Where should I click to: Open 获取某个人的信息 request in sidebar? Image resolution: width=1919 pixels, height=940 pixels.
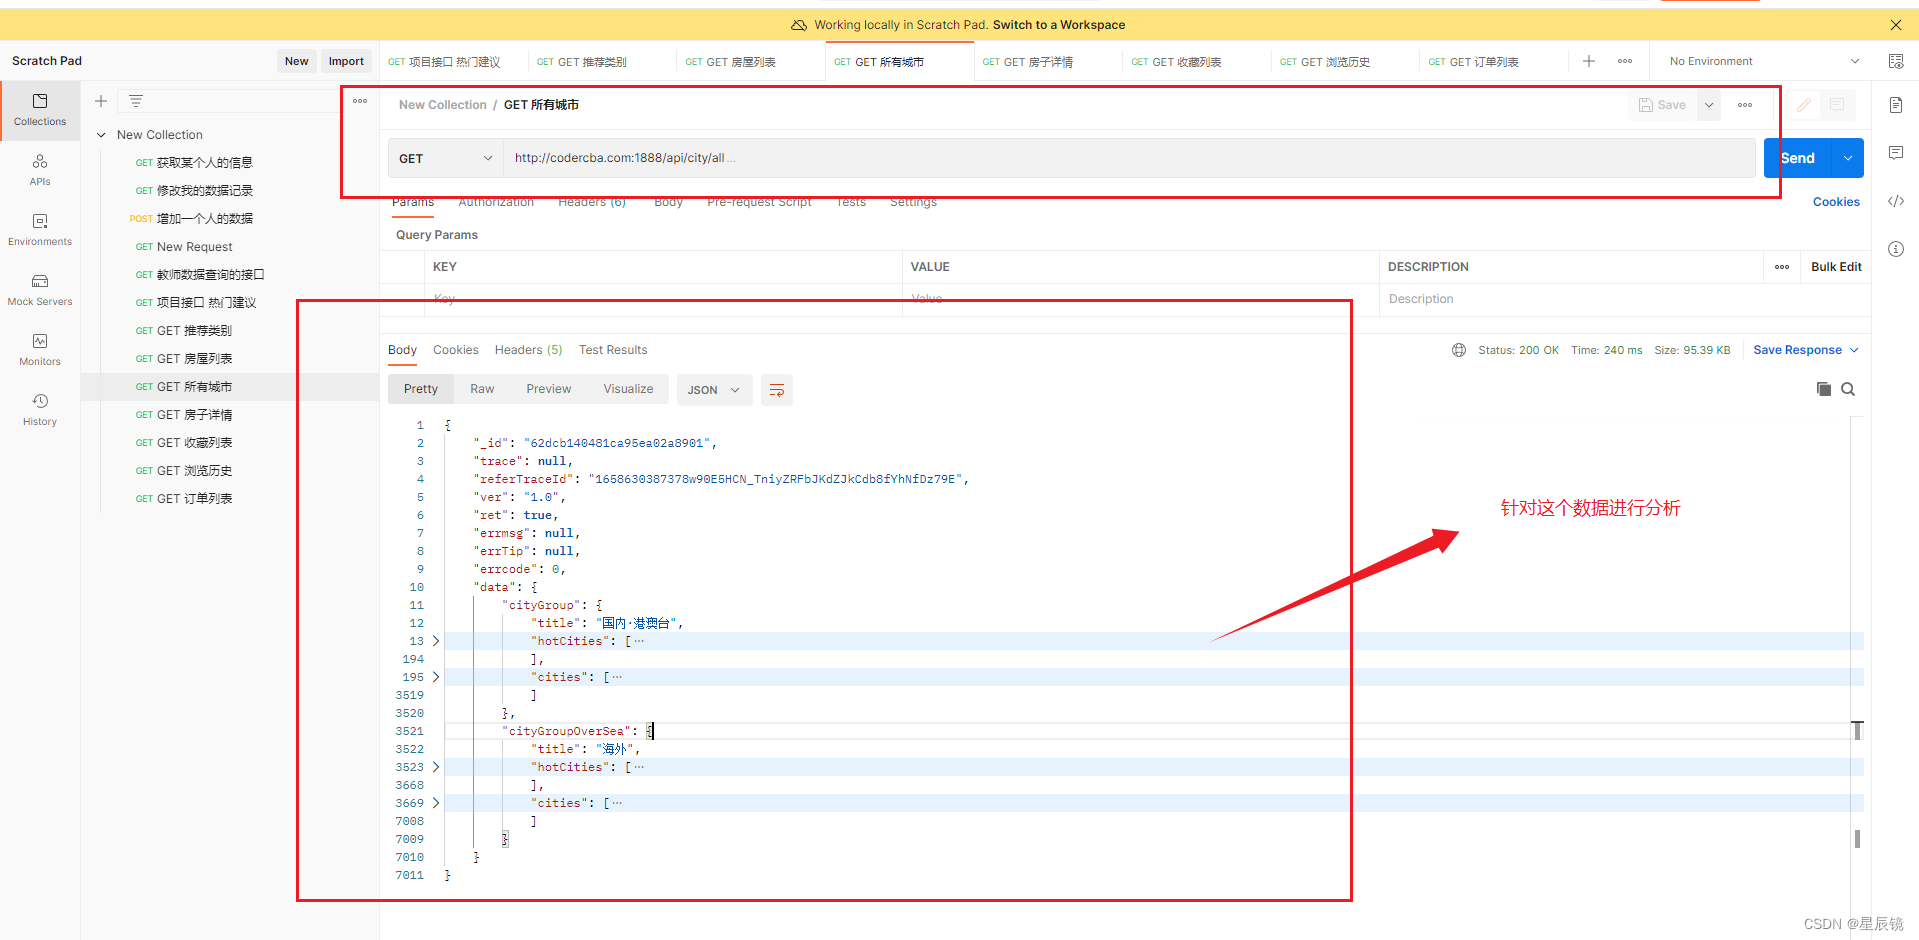coord(204,163)
